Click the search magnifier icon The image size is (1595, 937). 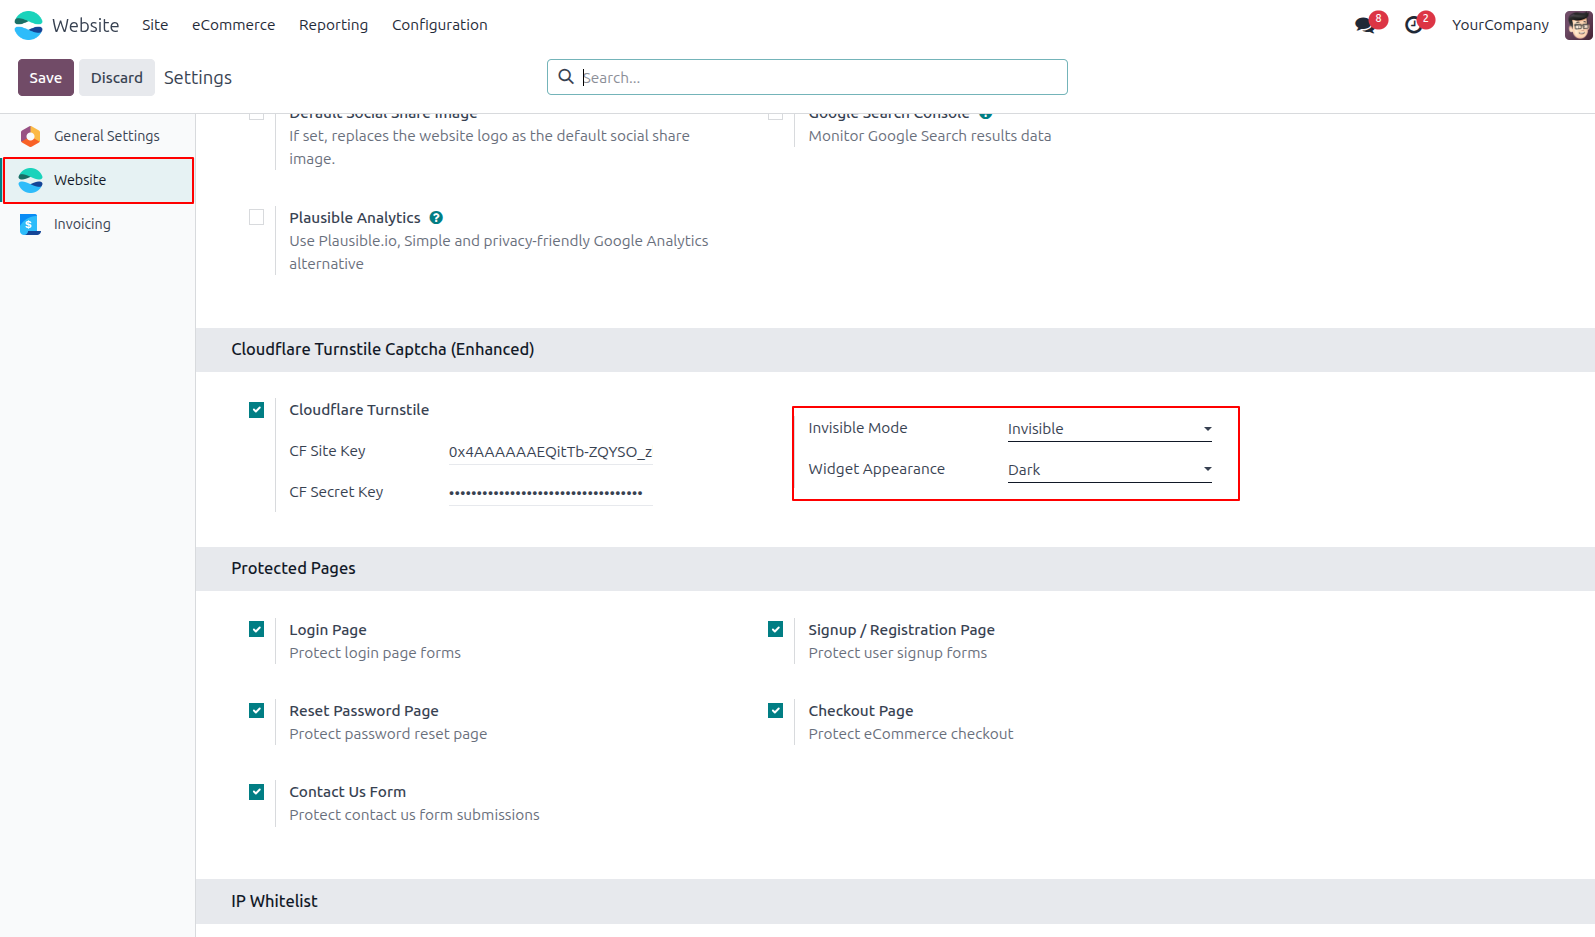pos(566,77)
